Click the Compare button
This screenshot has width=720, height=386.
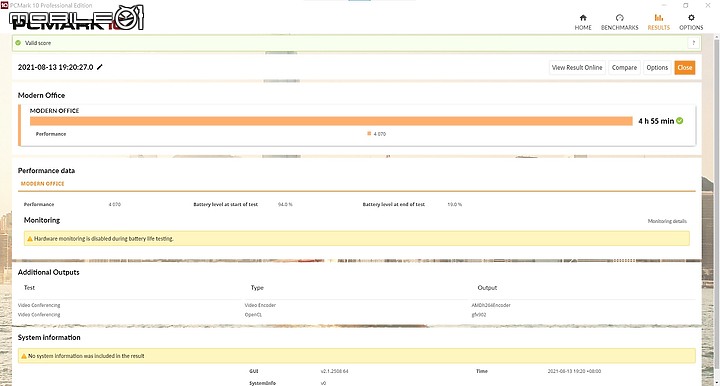point(624,67)
